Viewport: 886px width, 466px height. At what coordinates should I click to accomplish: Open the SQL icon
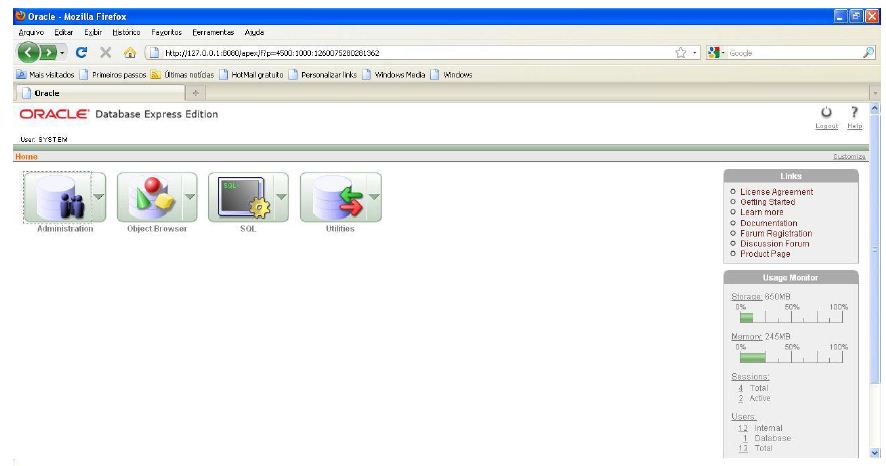[x=241, y=197]
